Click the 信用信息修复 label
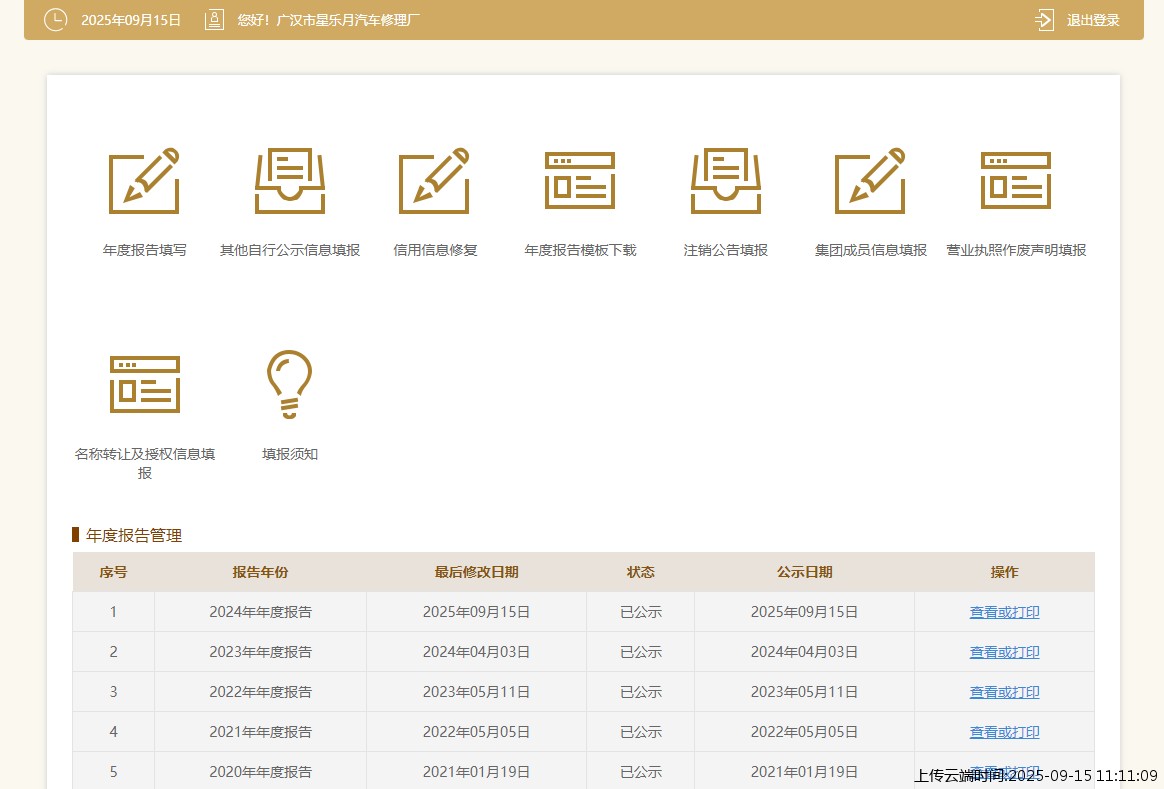This screenshot has height=789, width=1164. point(435,250)
